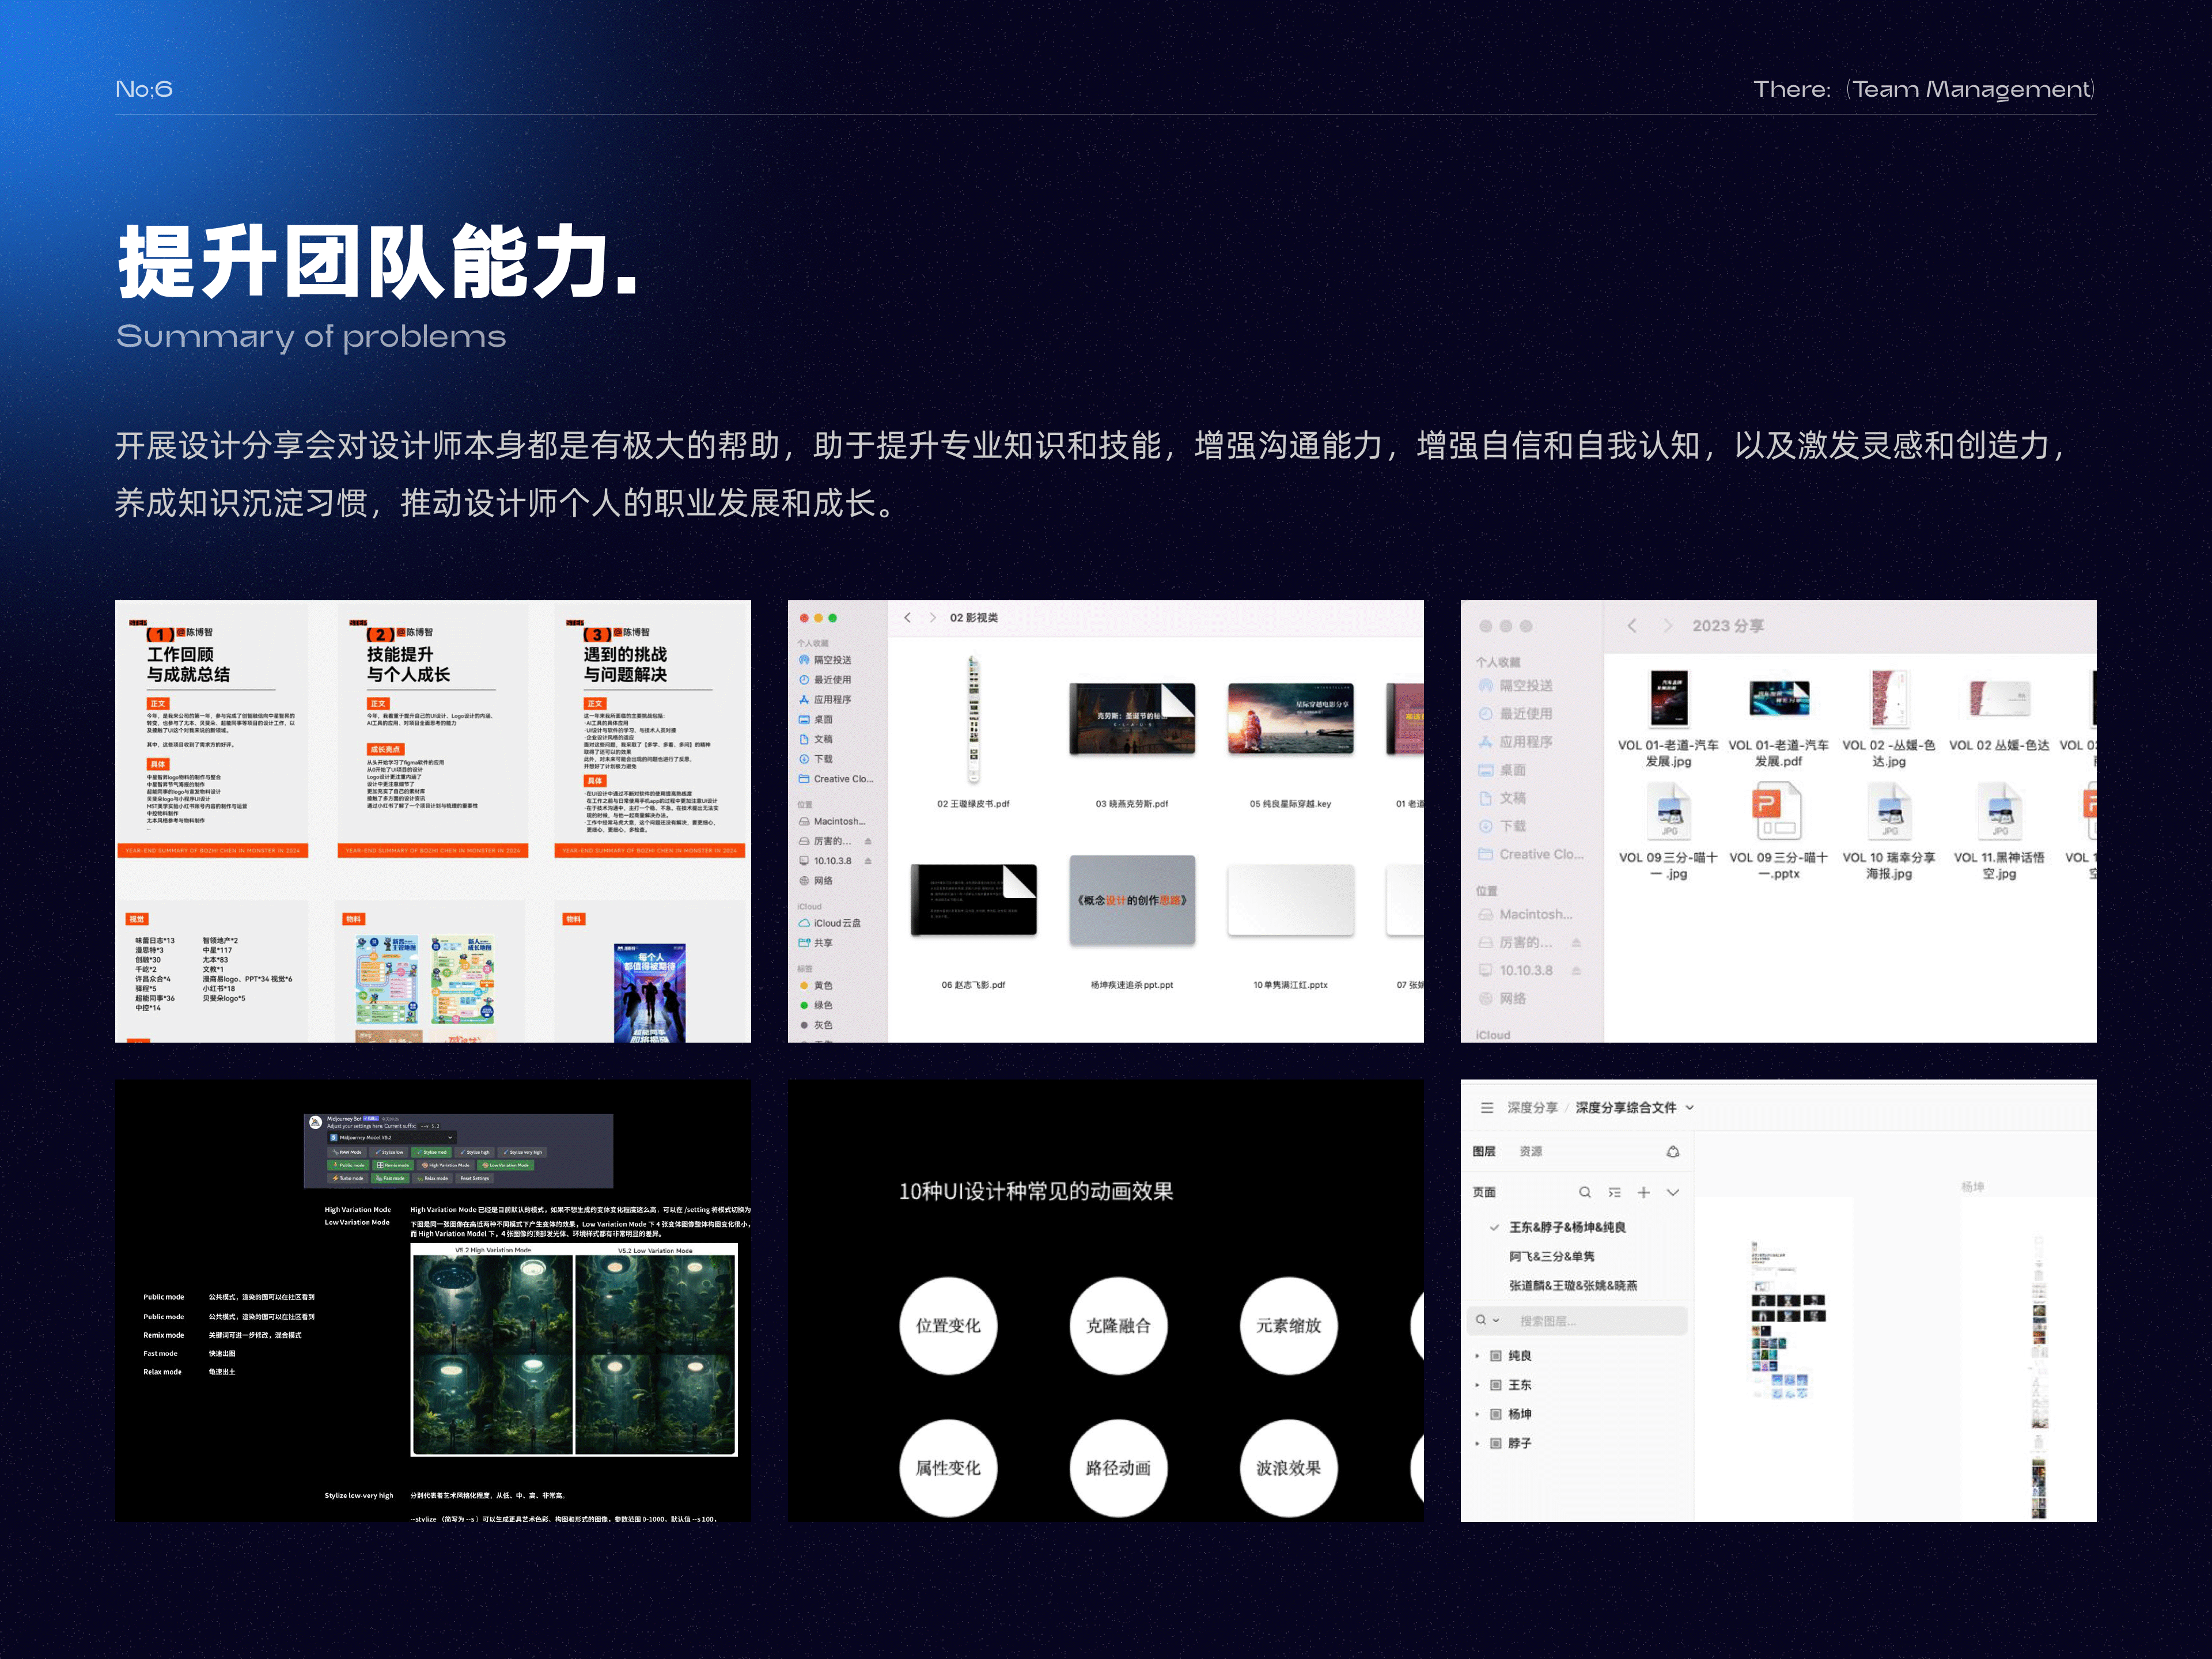Open iCloud 云盘 in 02 影视类 sidebar
Screen dimensions: 2212x1659
click(829, 923)
